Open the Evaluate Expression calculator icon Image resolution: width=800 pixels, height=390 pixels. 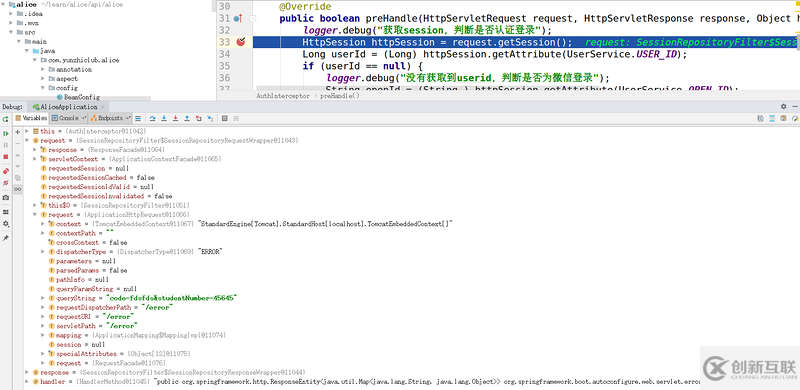pos(224,118)
